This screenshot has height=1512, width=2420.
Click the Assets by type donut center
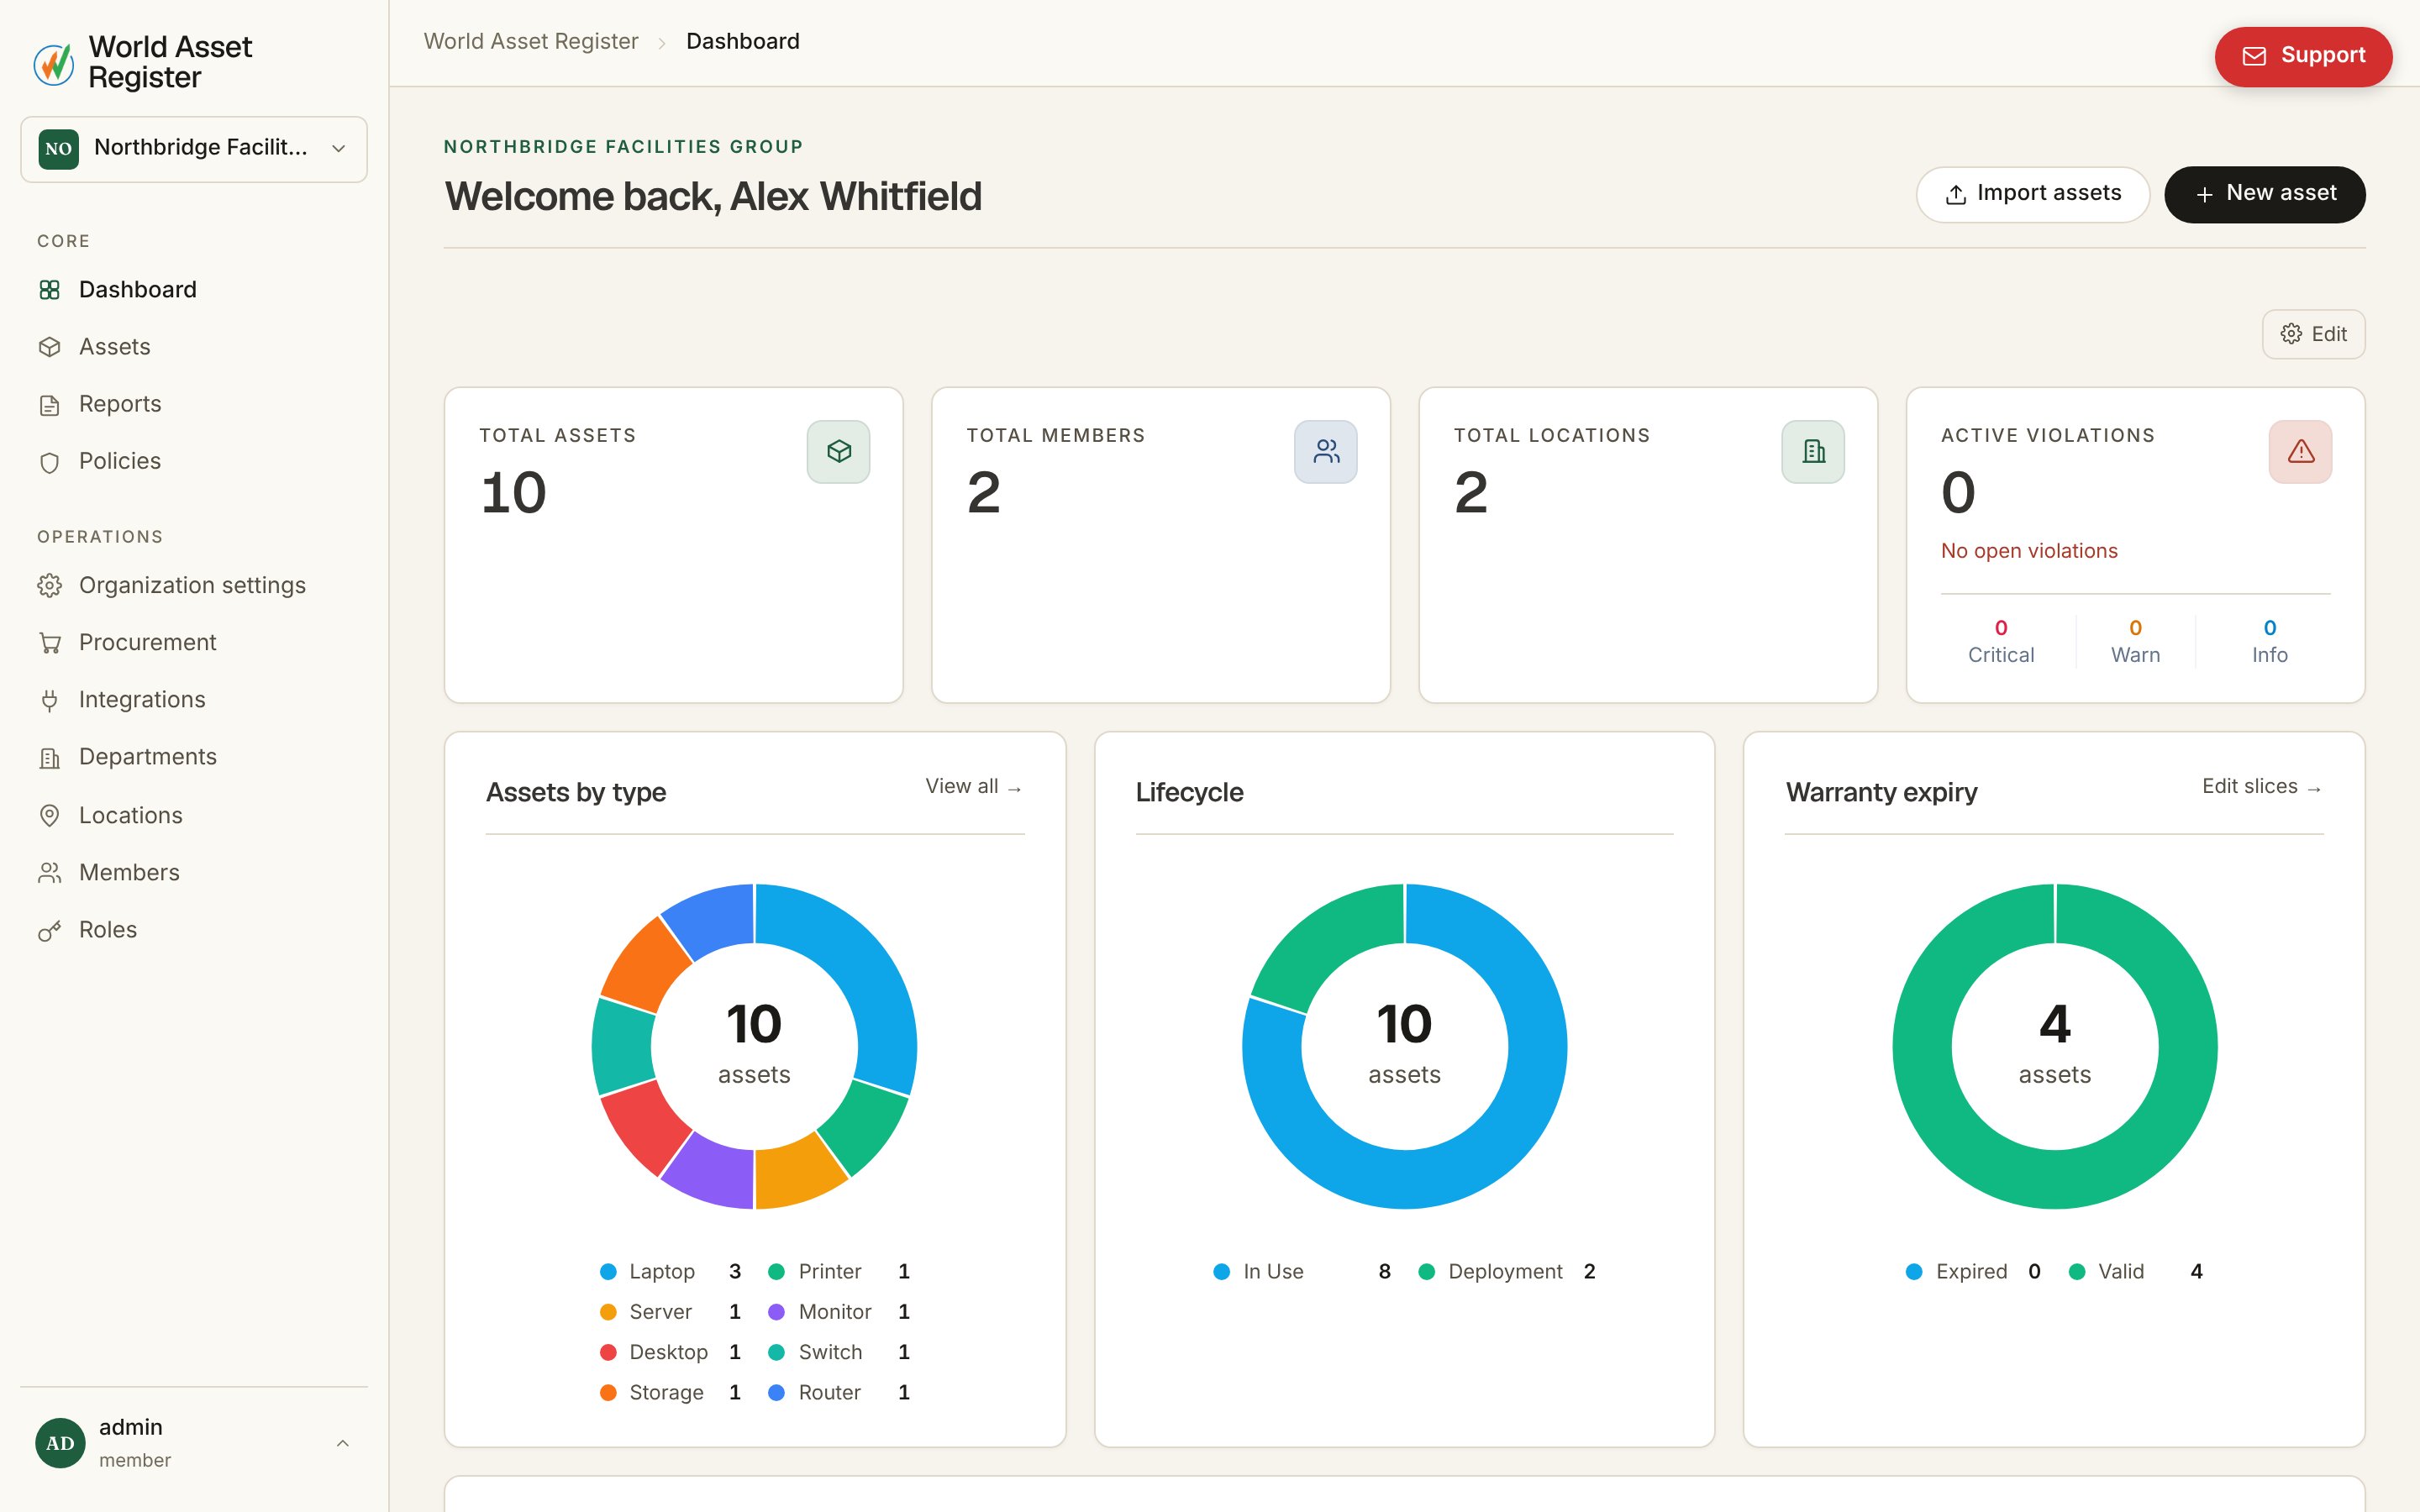coord(754,1046)
